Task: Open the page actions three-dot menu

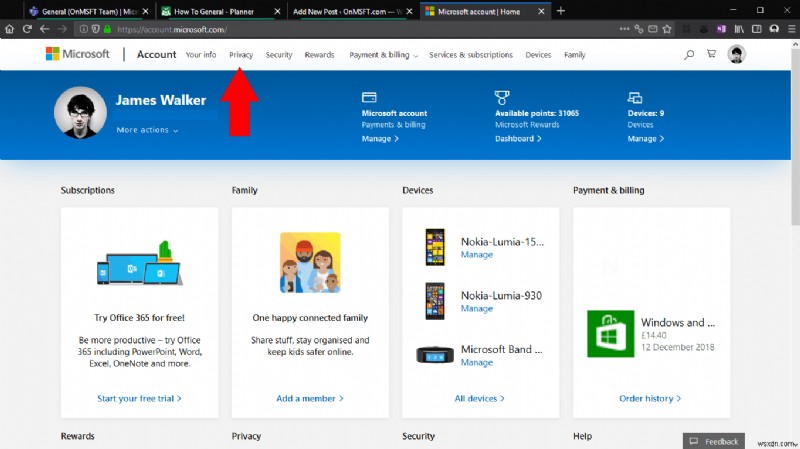Action: pyautogui.click(x=624, y=29)
